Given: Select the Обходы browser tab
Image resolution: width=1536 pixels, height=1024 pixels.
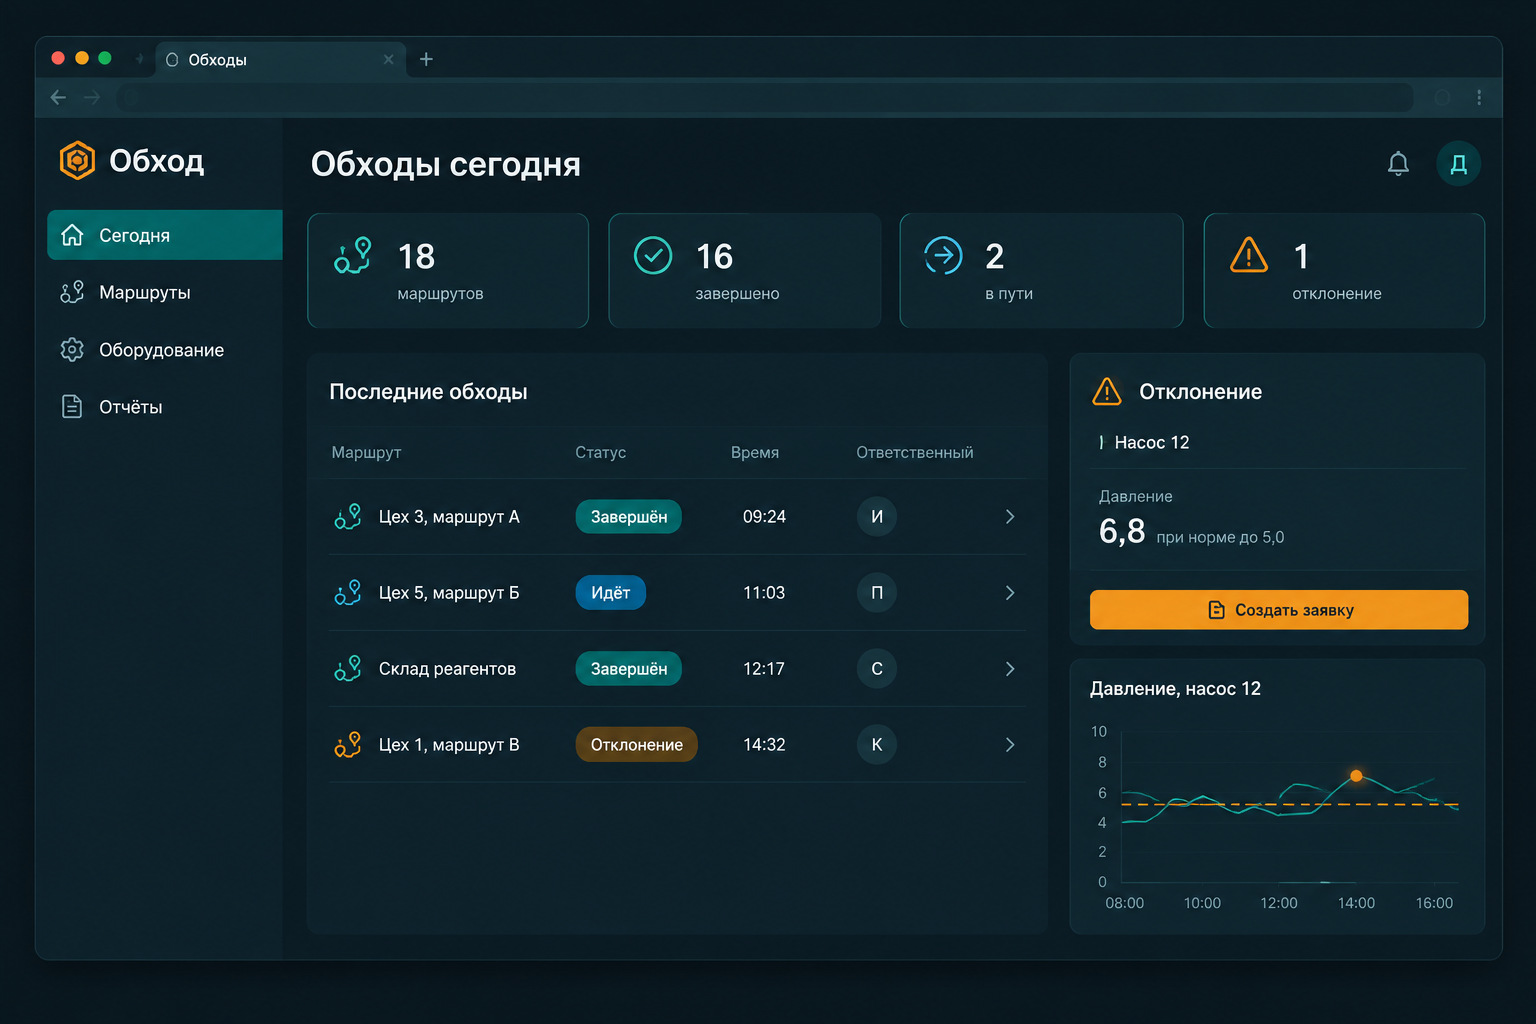Looking at the screenshot, I should pyautogui.click(x=280, y=60).
